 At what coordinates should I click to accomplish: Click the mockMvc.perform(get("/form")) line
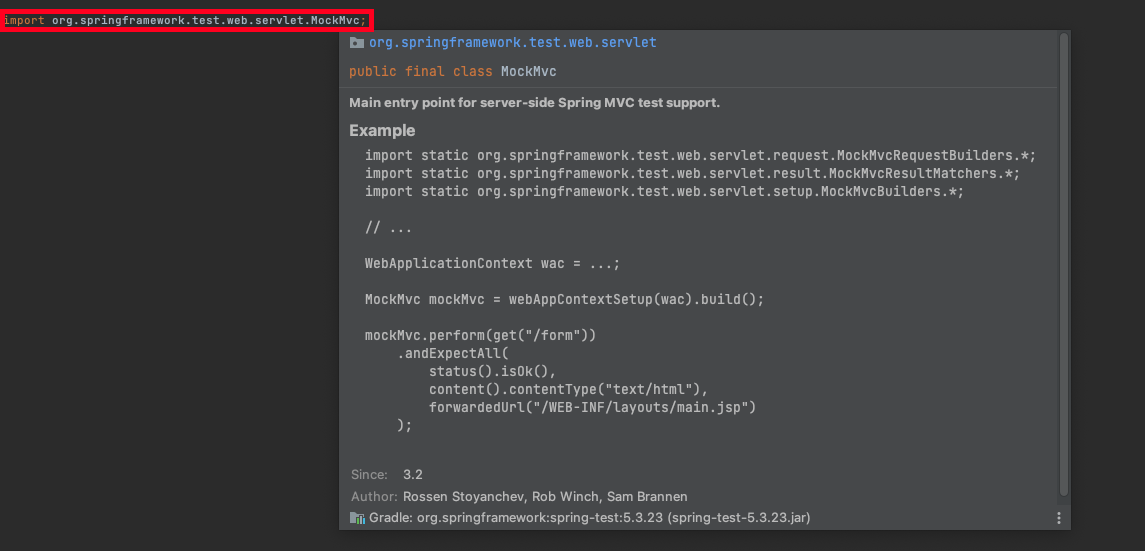point(480,336)
